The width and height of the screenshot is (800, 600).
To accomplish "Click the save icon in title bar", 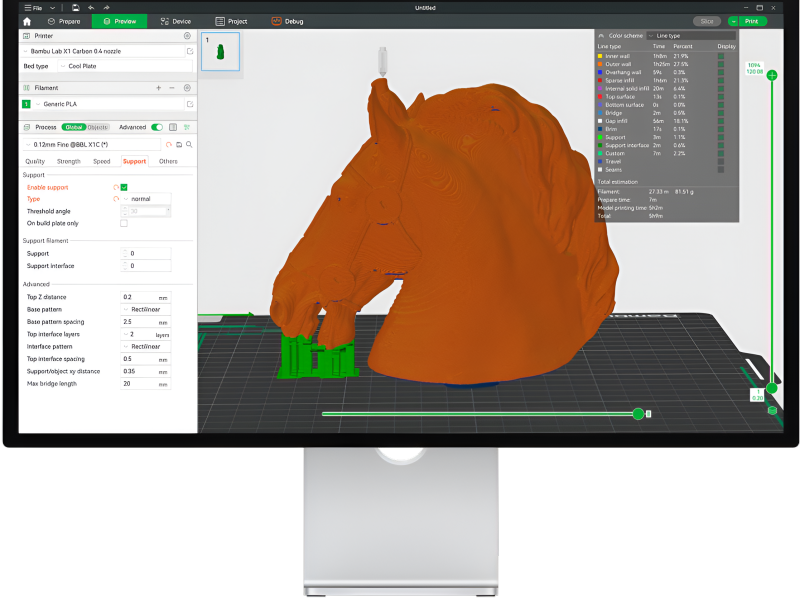I will coord(75,7).
